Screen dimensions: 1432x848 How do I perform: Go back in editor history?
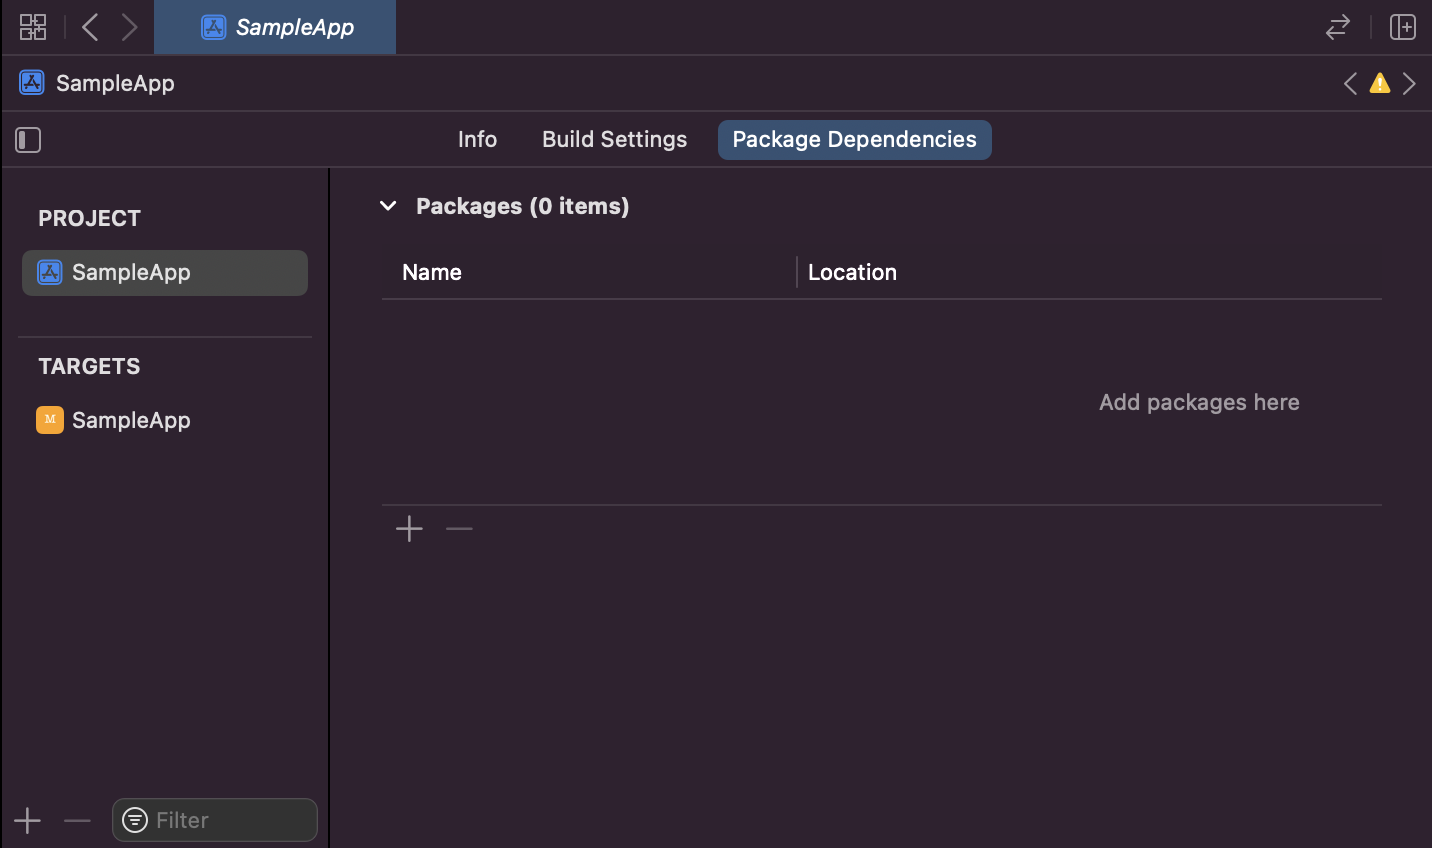click(x=90, y=27)
